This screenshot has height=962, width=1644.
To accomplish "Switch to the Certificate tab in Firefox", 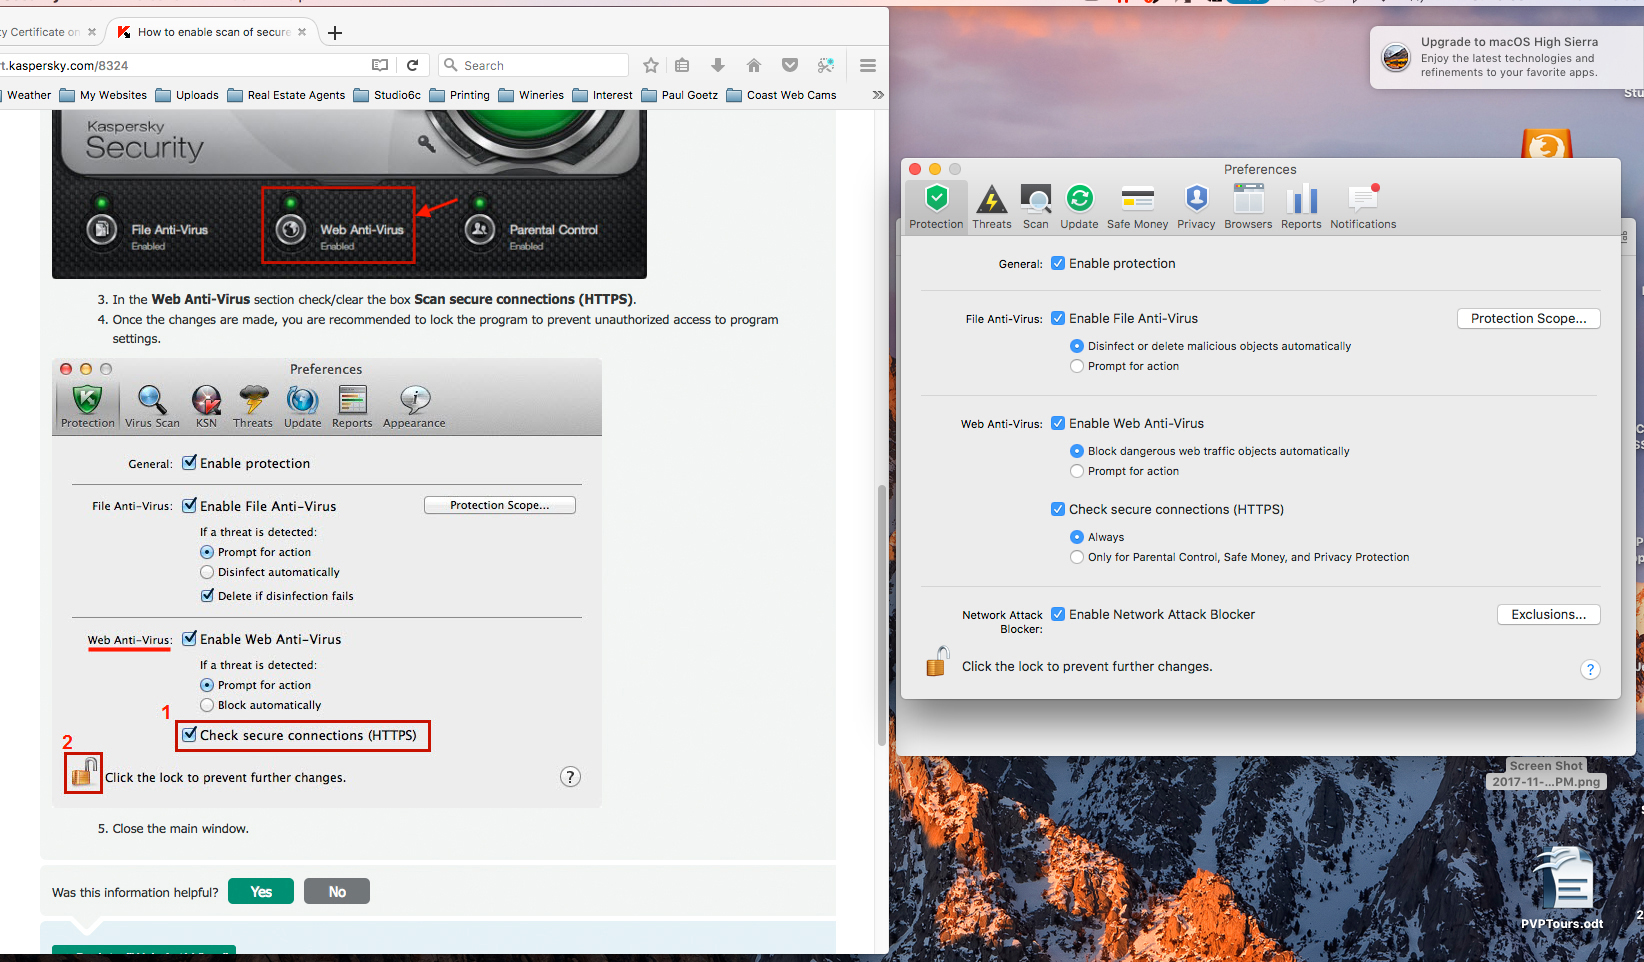I will (x=40, y=32).
